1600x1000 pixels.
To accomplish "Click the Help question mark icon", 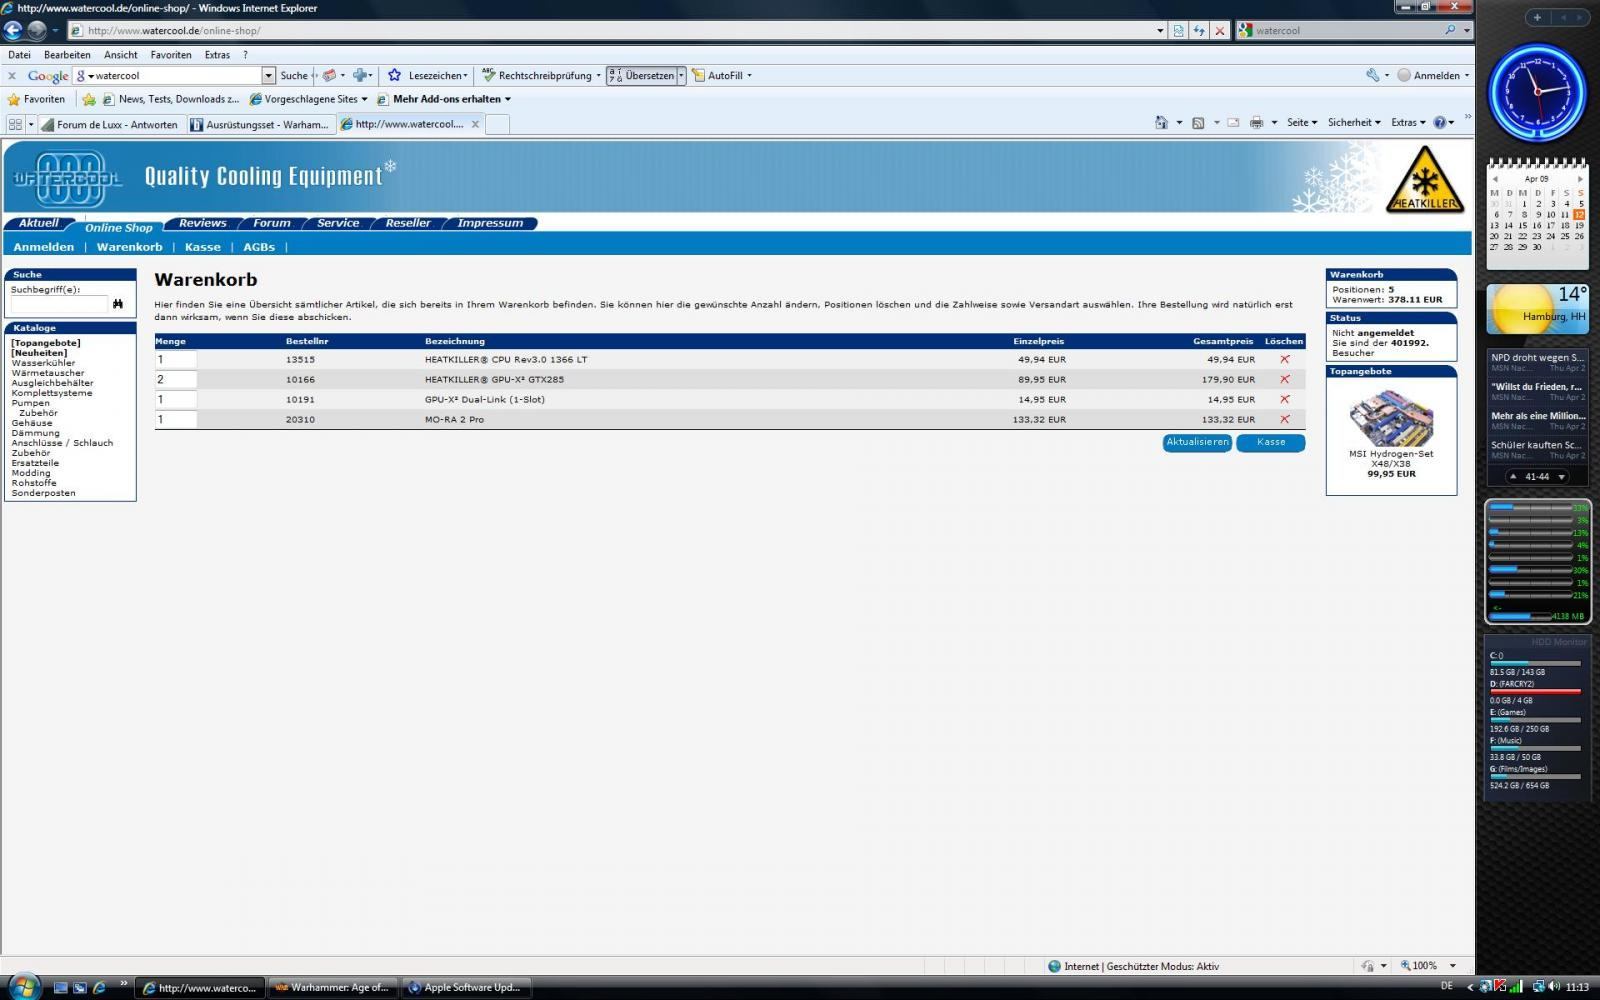I will coord(1439,122).
